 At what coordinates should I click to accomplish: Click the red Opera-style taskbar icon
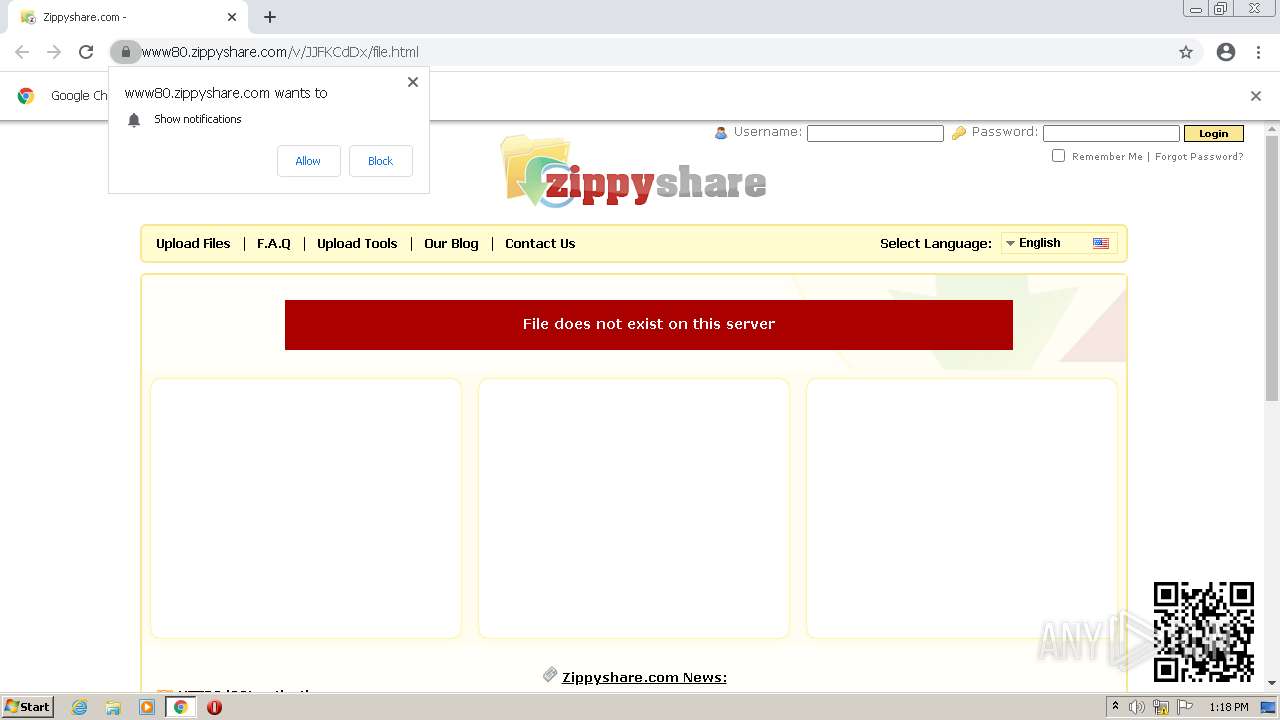[x=214, y=707]
